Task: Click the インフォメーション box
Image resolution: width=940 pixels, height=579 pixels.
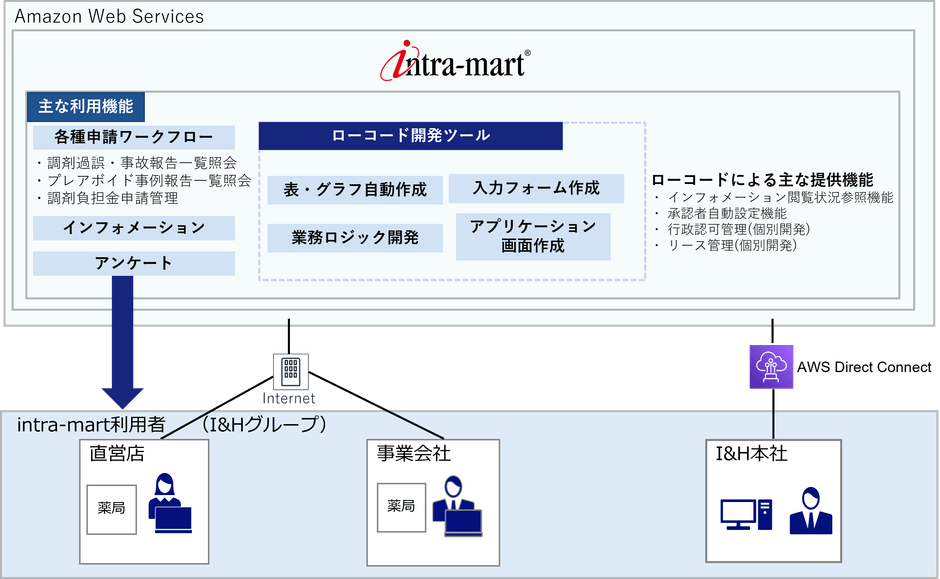Action: point(134,228)
